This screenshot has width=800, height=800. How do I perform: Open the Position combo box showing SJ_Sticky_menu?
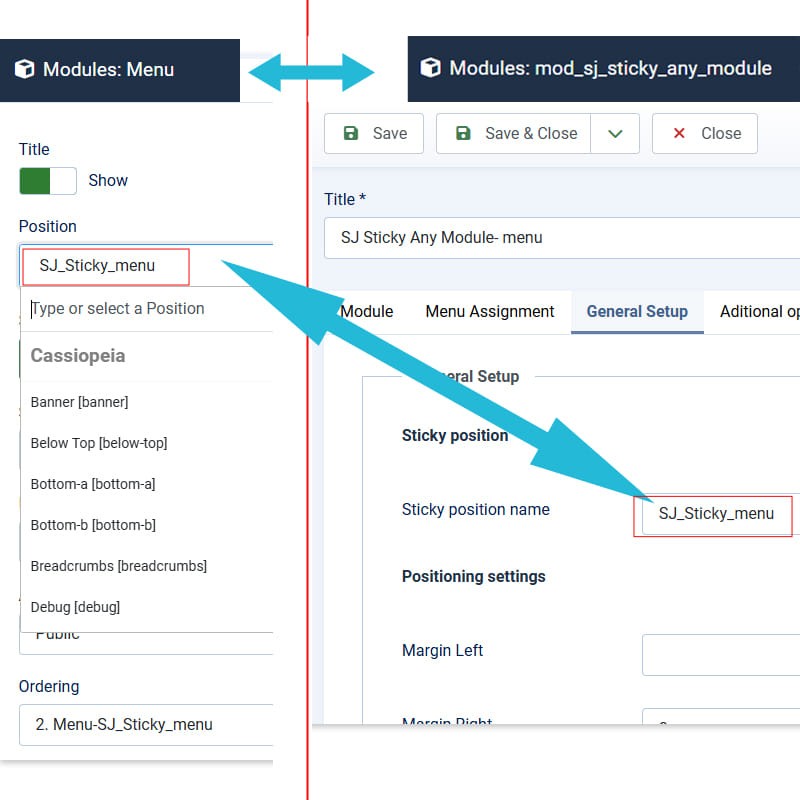pyautogui.click(x=146, y=266)
